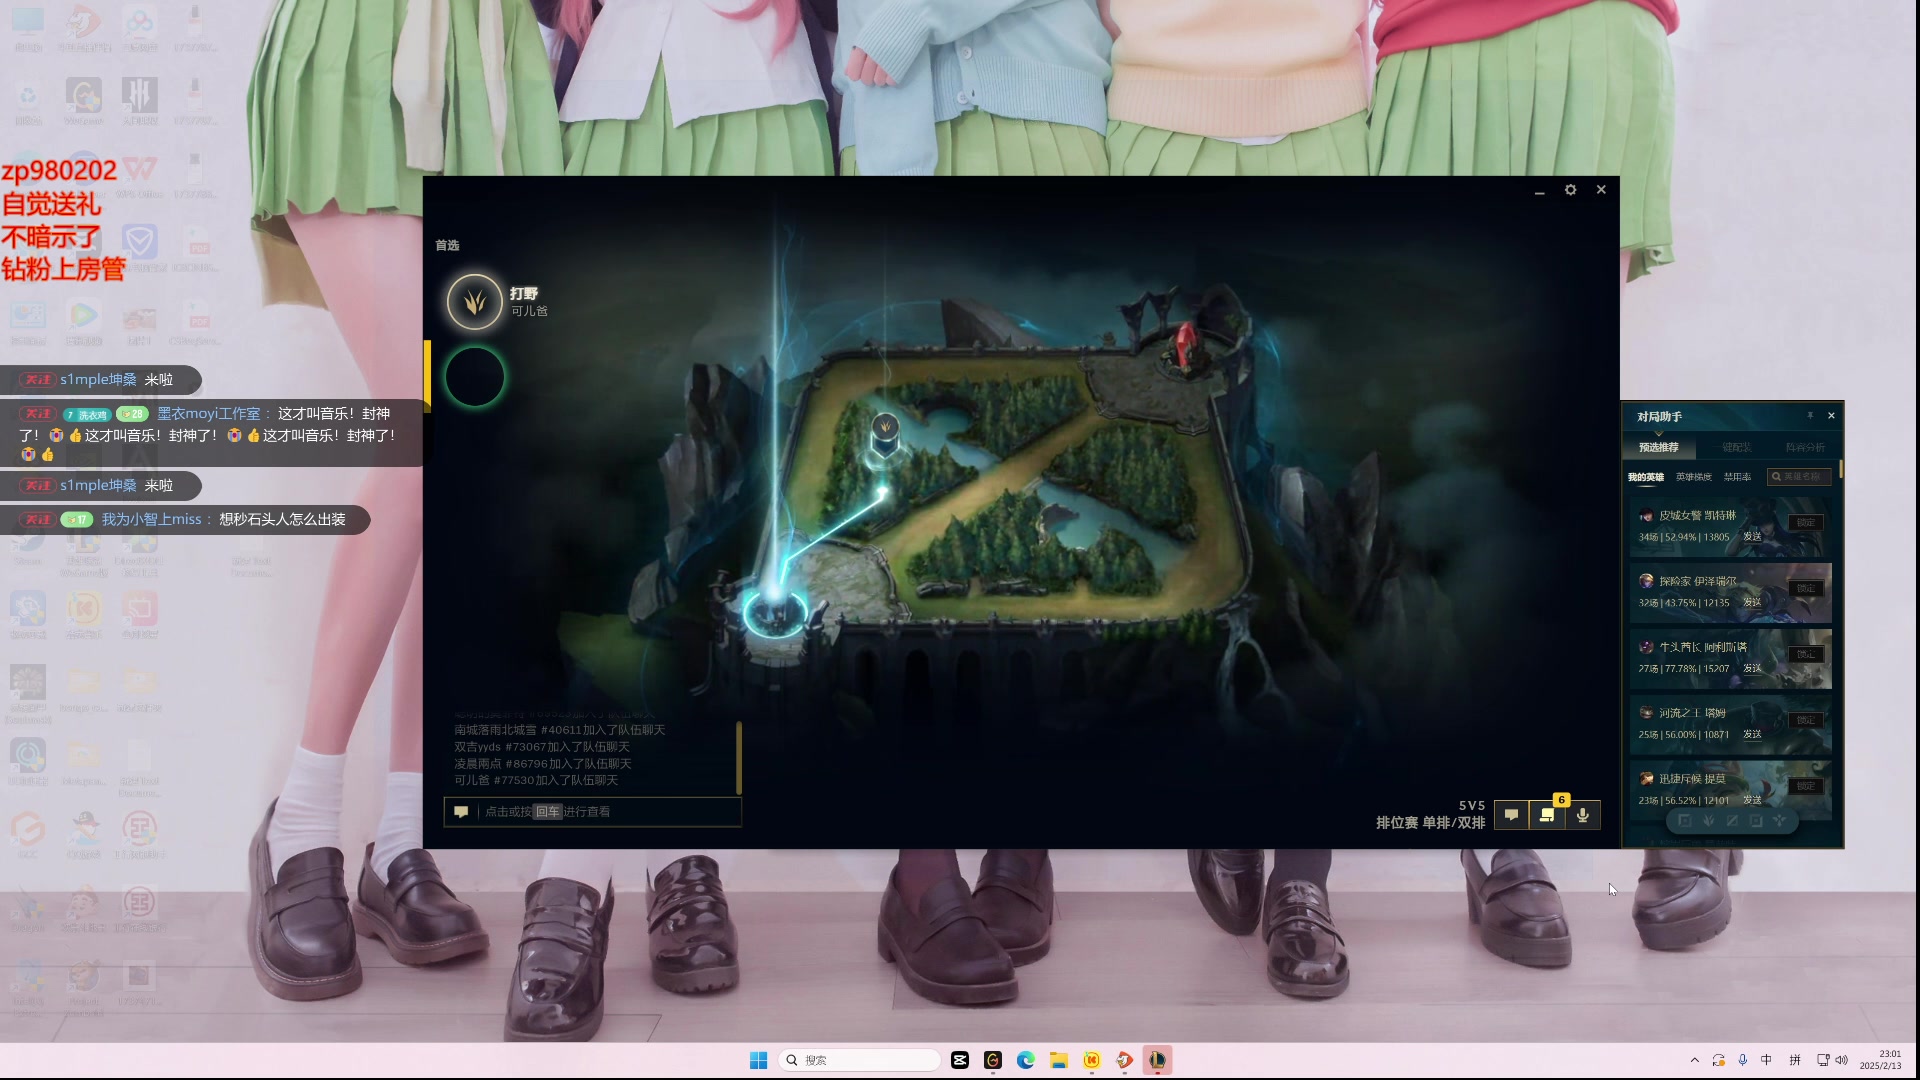Lock in 皮城女警 凯特琳

(1806, 523)
